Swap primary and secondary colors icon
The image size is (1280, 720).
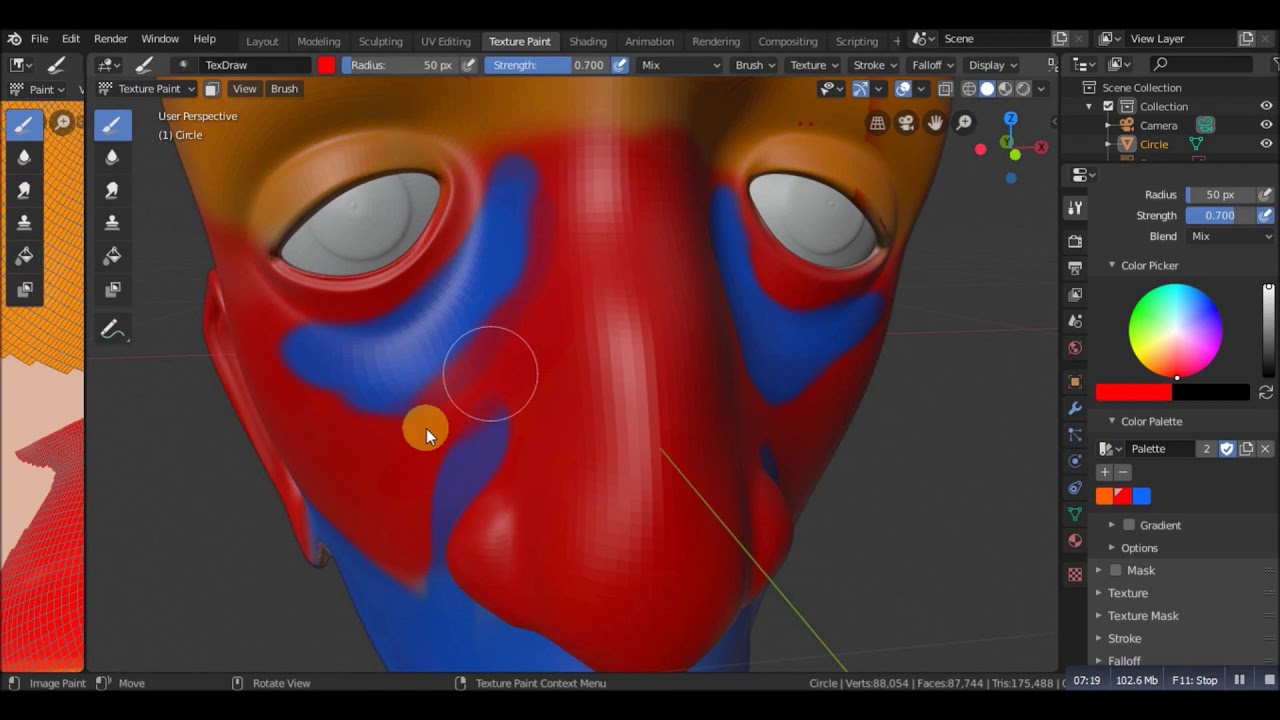(x=1265, y=392)
